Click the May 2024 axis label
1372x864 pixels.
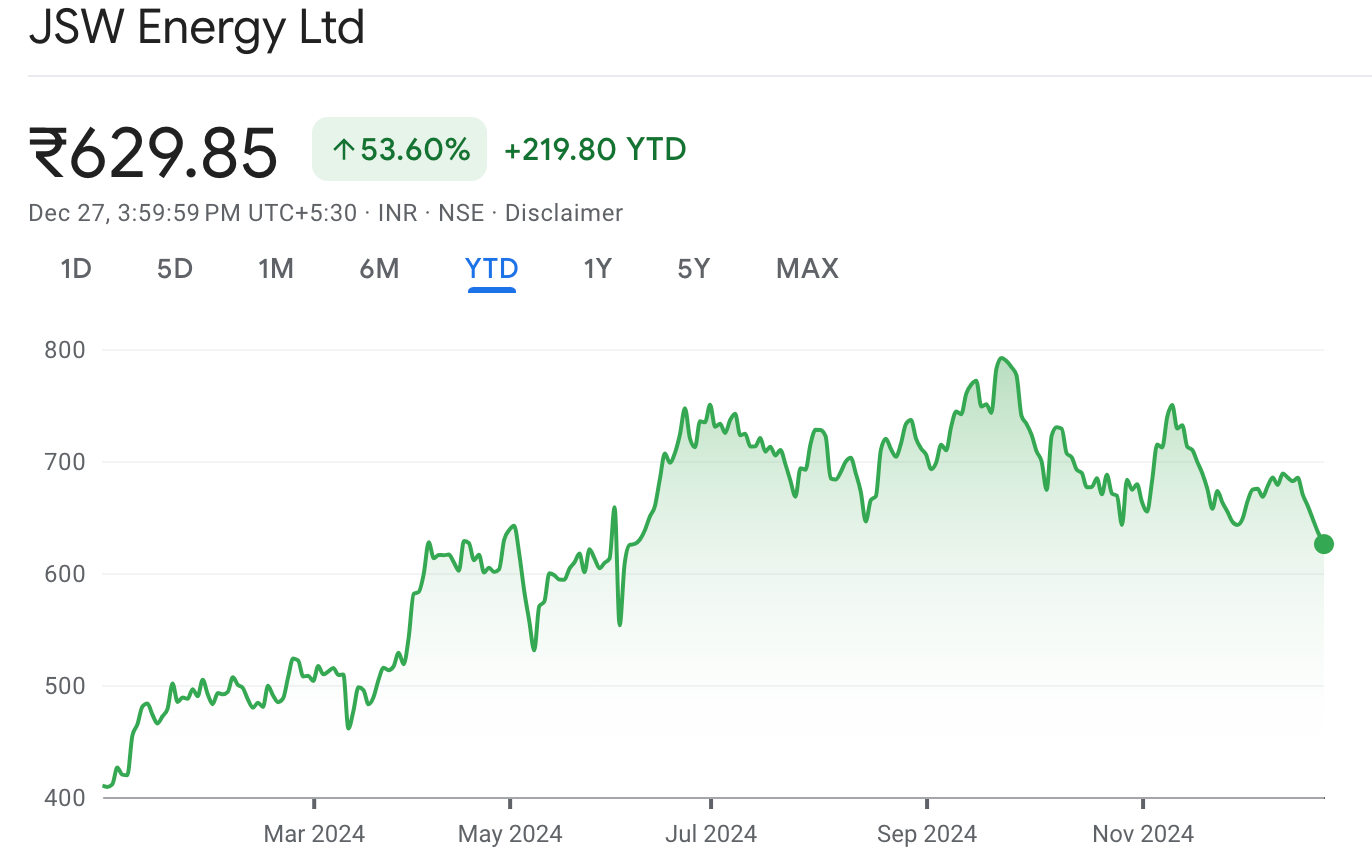coord(510,833)
